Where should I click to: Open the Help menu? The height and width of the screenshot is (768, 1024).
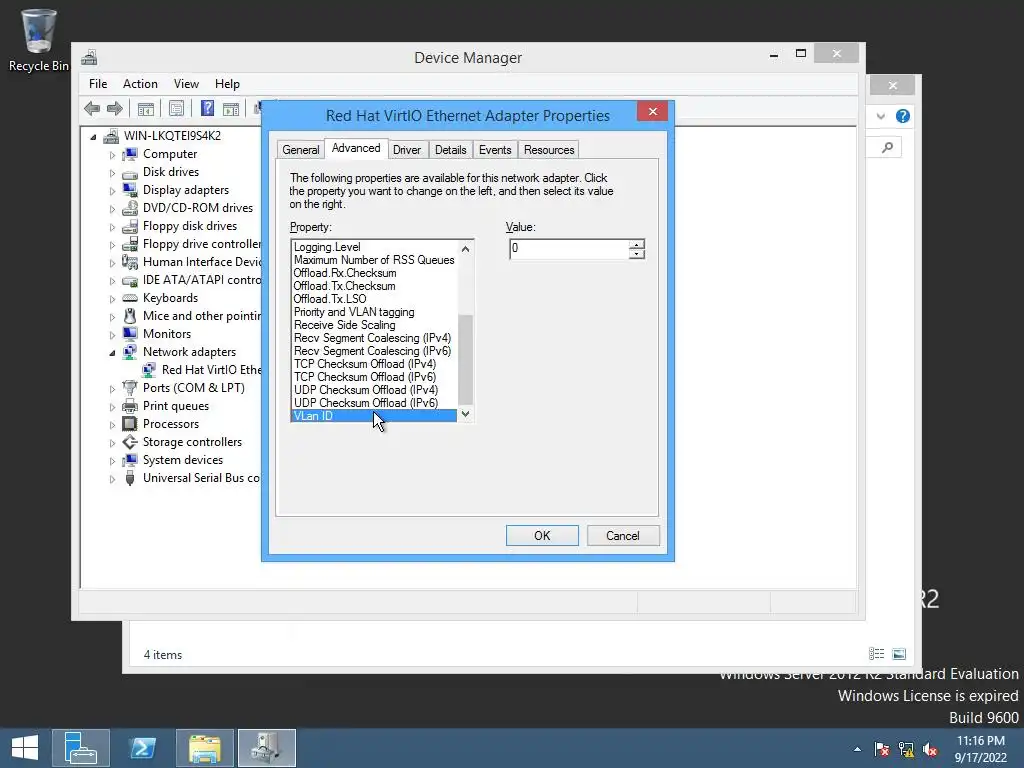(227, 84)
